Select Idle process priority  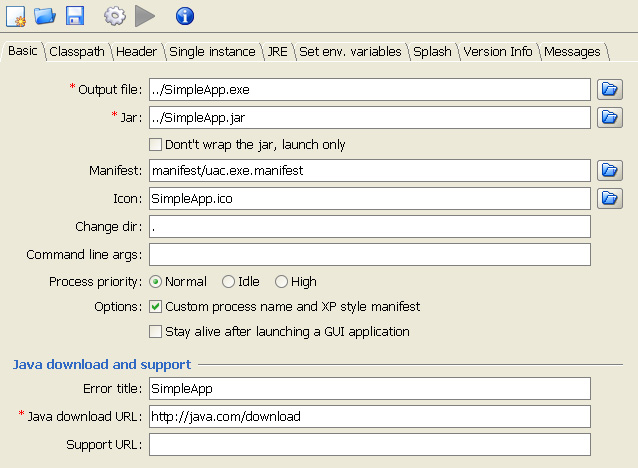pos(229,282)
